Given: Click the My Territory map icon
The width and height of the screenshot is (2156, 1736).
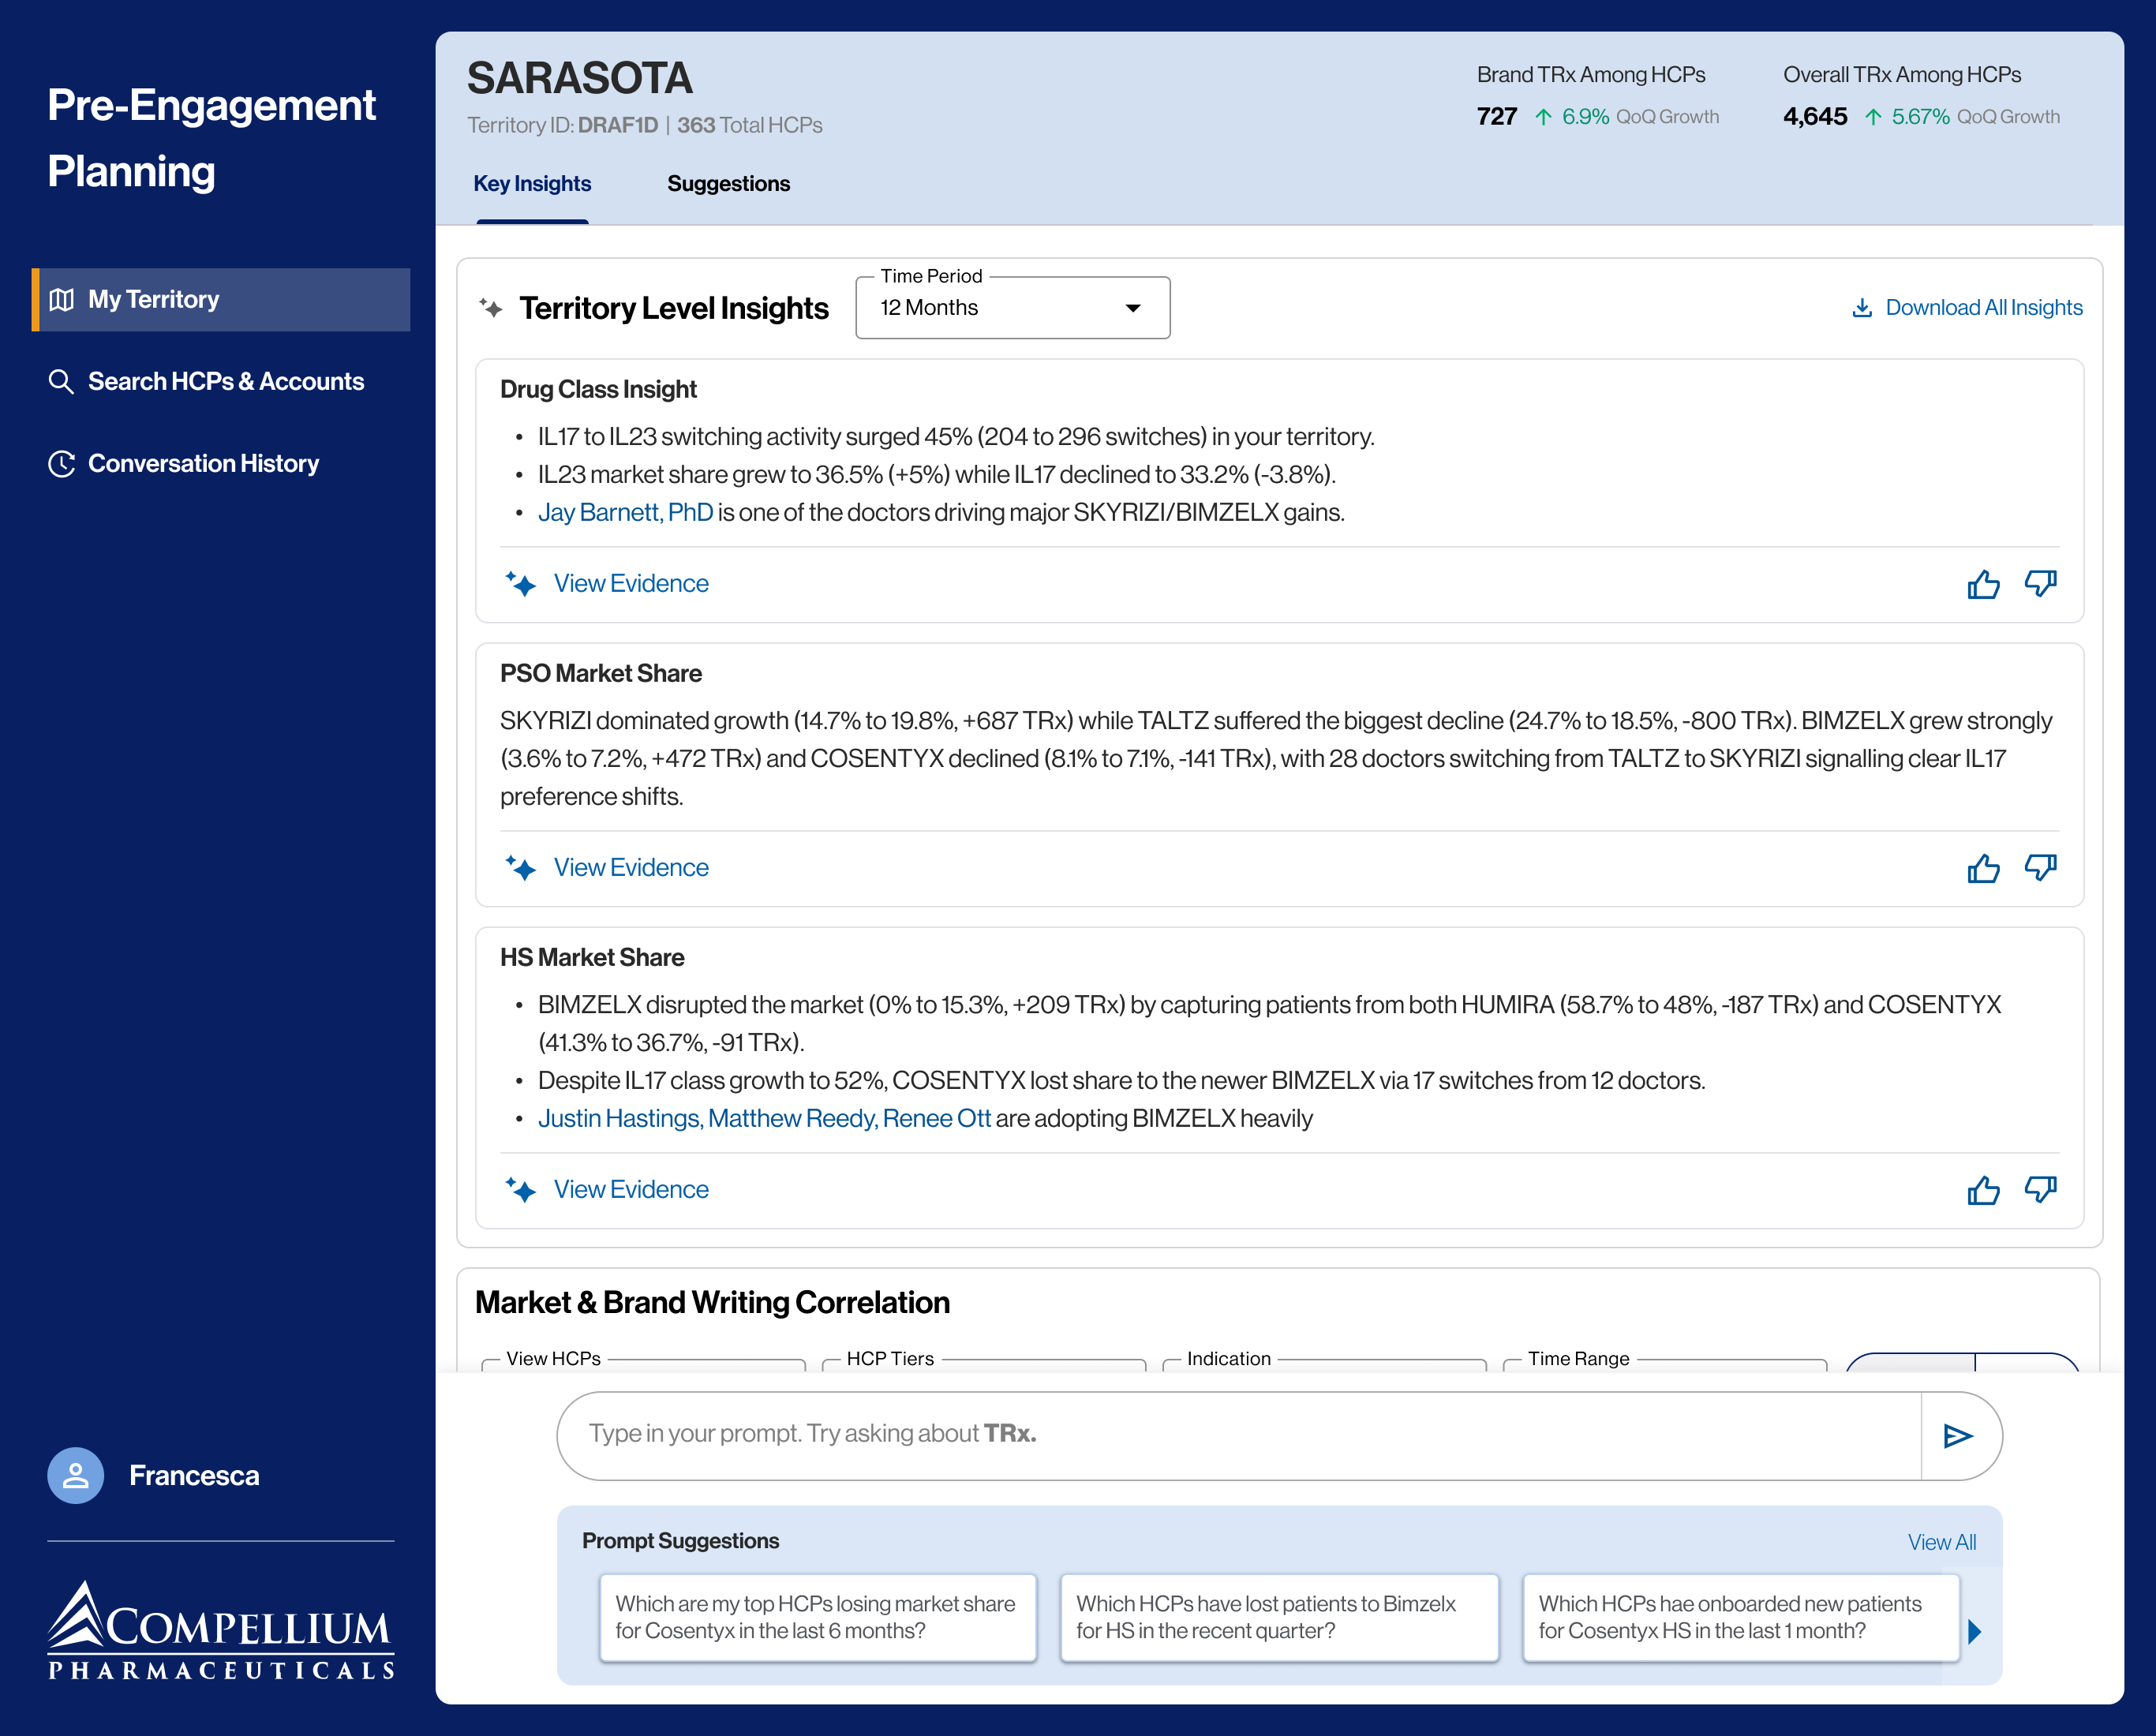Looking at the screenshot, I should [x=62, y=299].
